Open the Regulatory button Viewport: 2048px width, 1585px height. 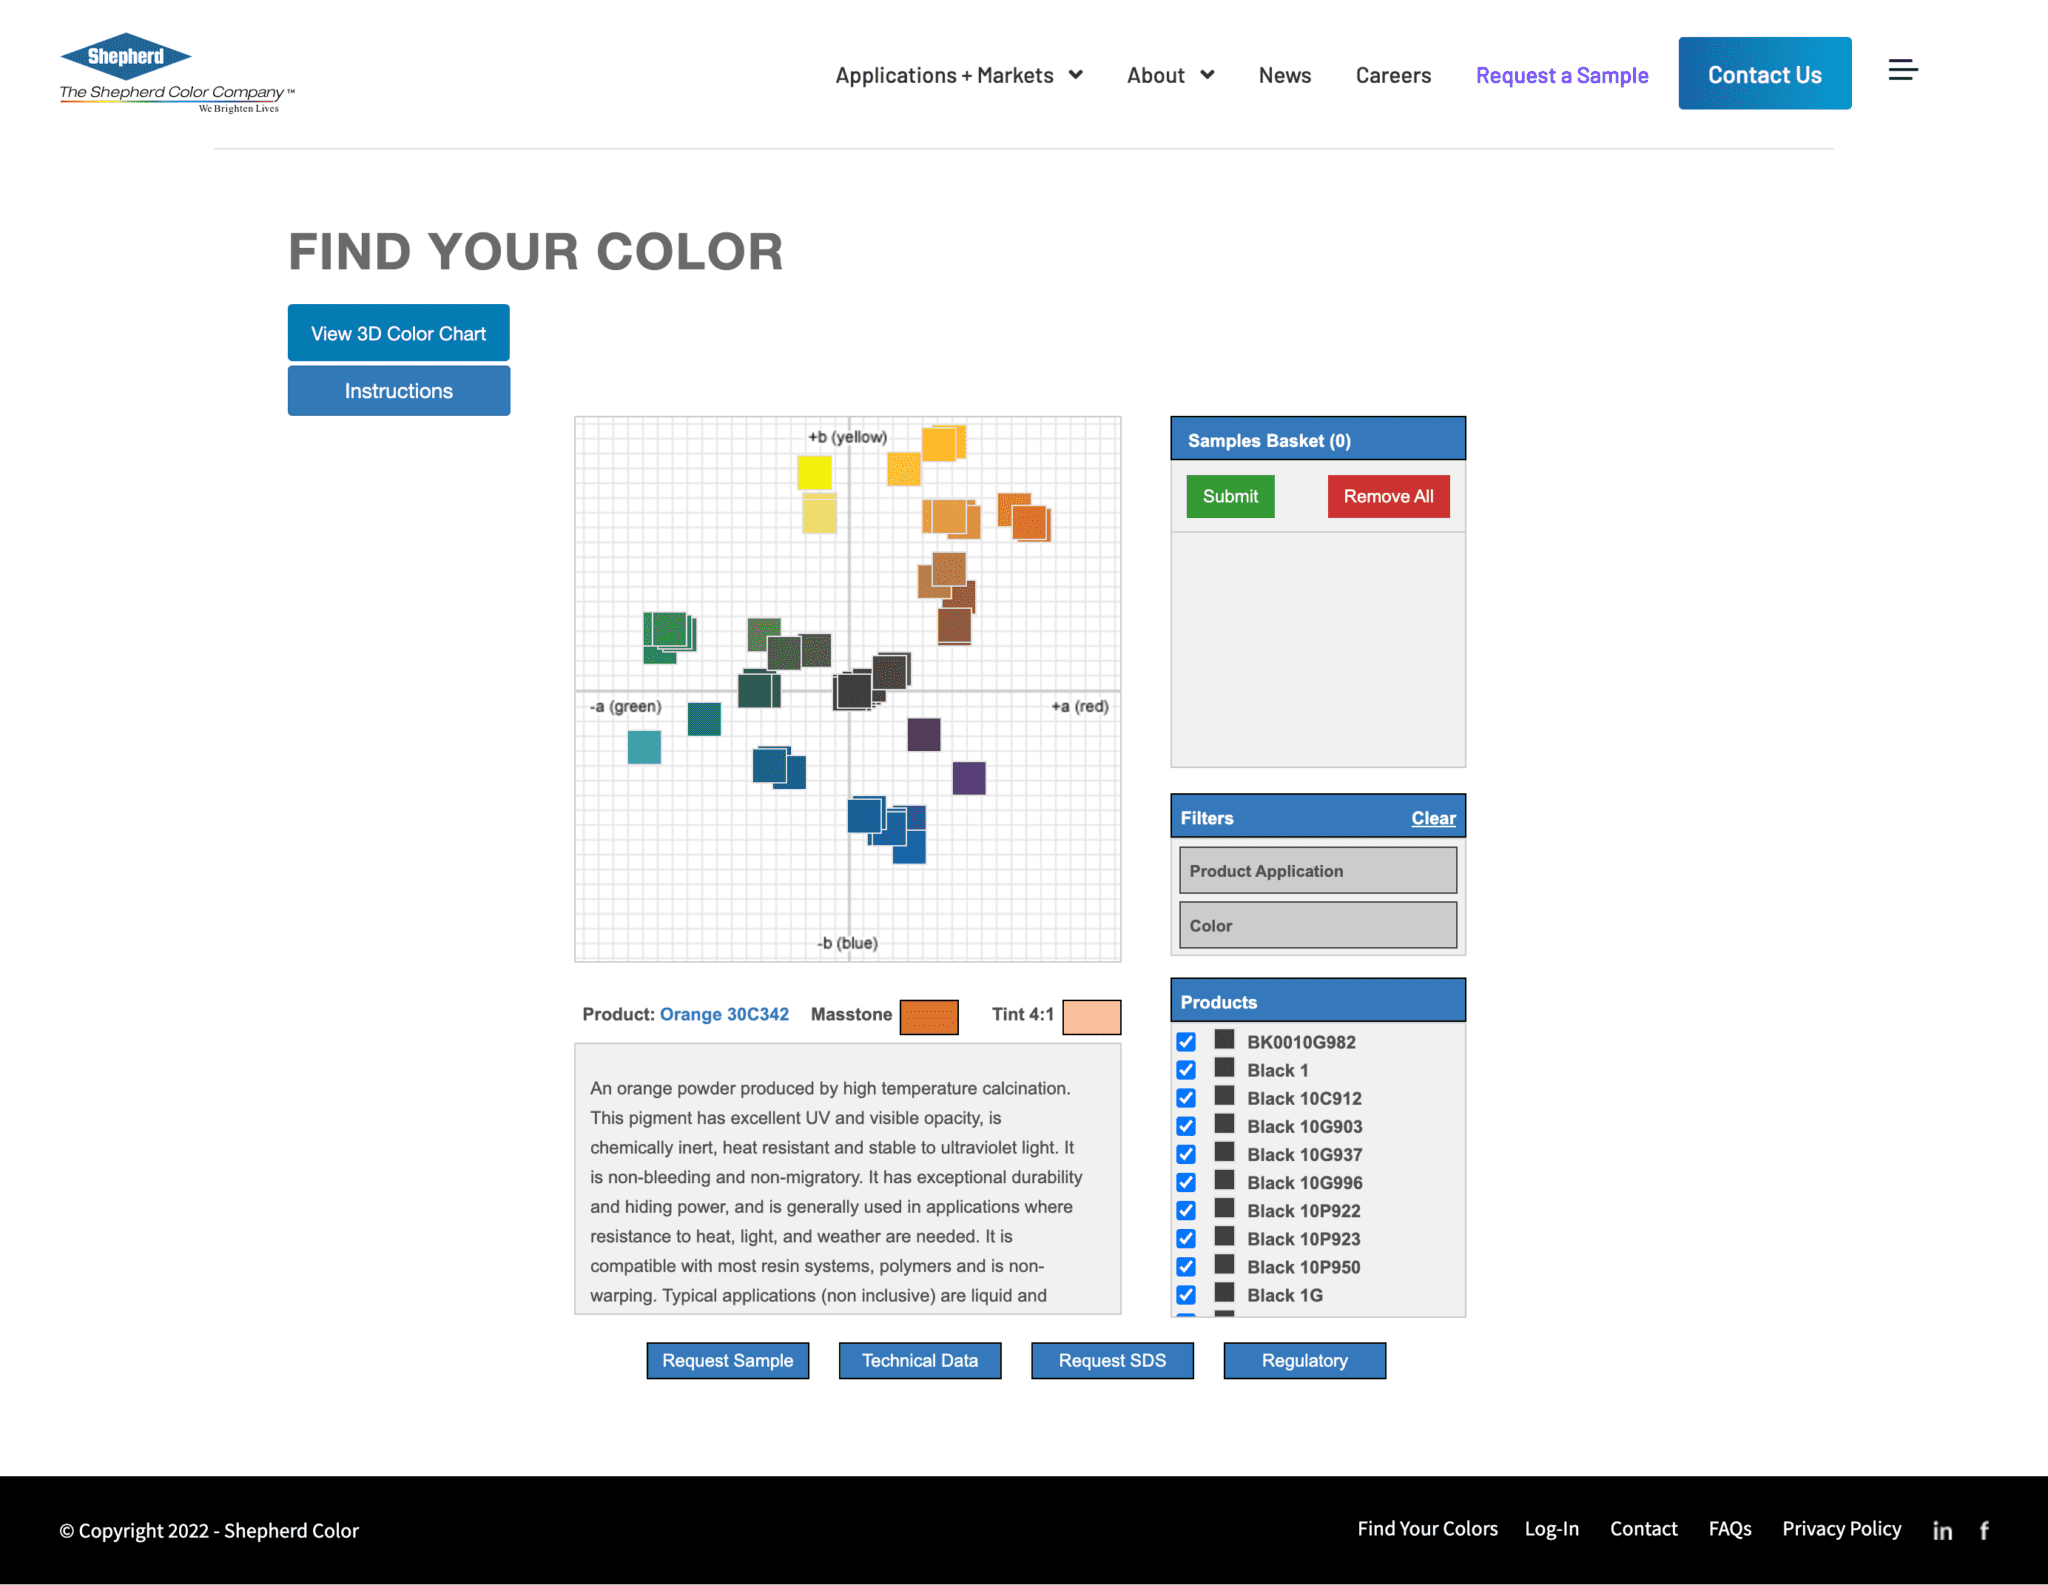point(1304,1360)
